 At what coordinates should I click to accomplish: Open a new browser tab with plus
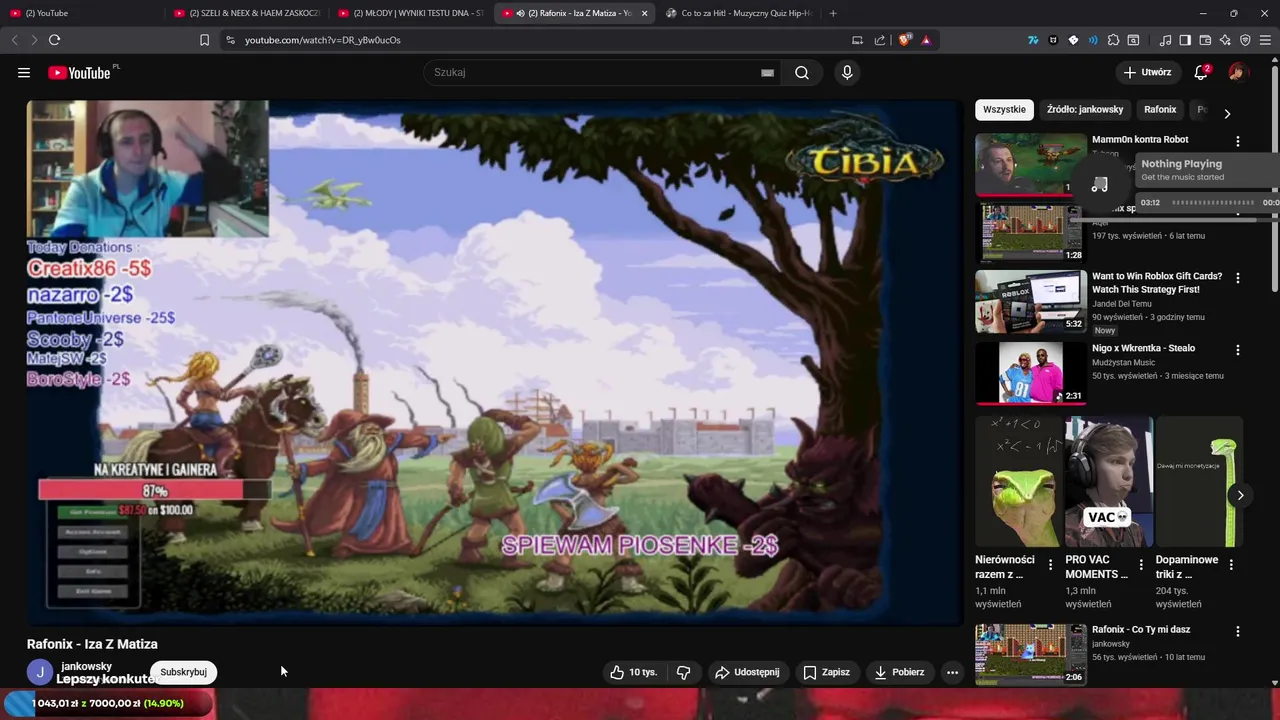[833, 13]
